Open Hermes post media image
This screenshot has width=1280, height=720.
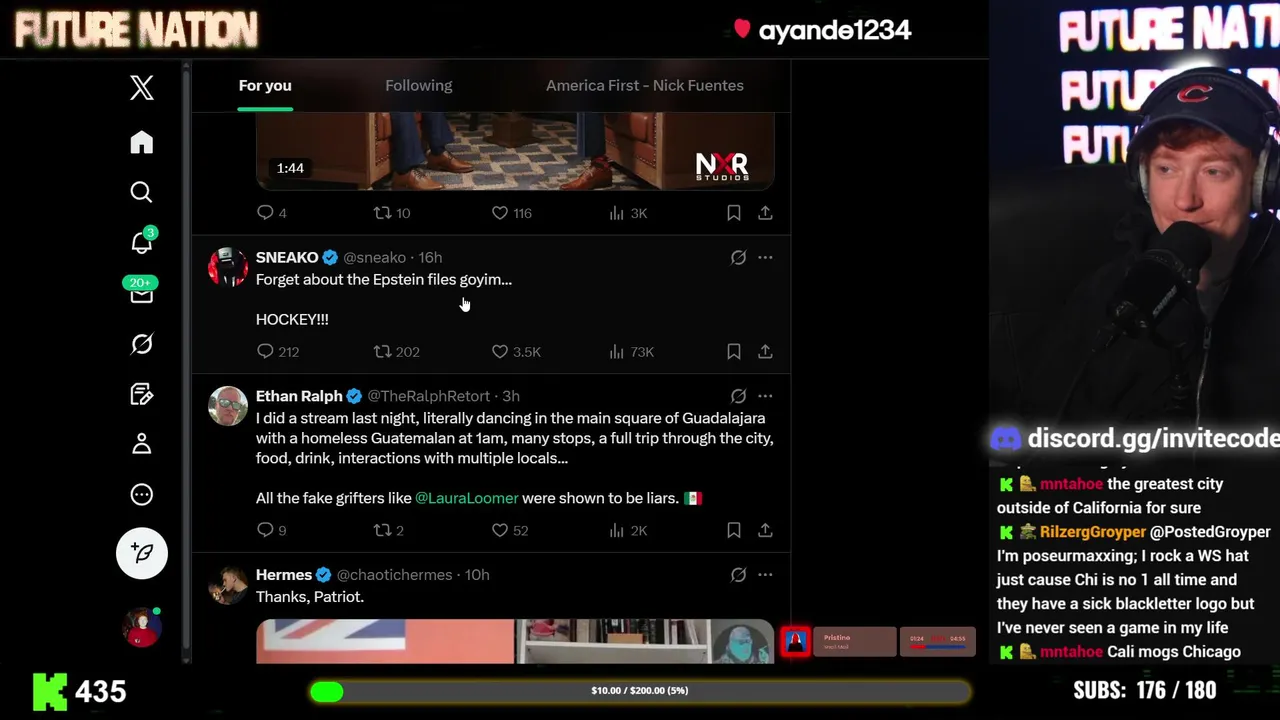(515, 641)
